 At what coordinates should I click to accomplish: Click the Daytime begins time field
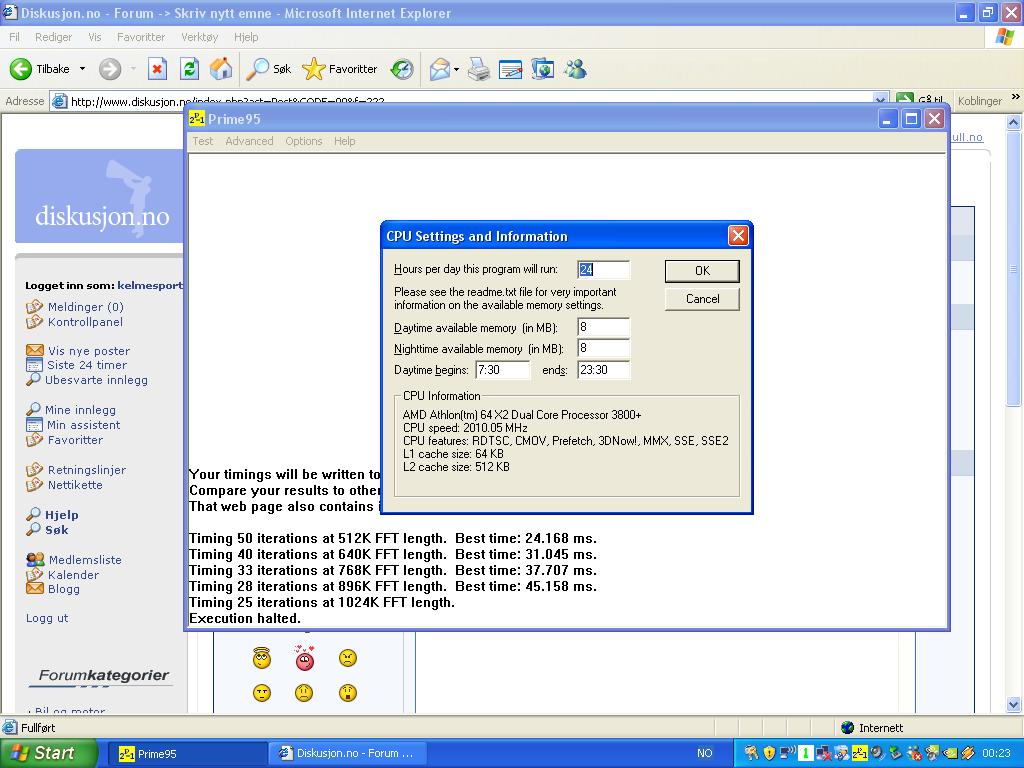tap(503, 370)
